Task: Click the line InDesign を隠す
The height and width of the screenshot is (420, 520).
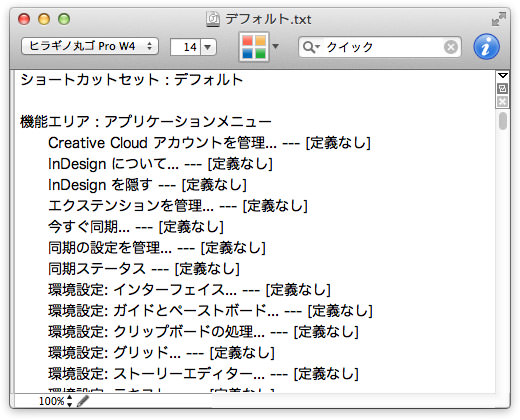Action: tap(147, 185)
